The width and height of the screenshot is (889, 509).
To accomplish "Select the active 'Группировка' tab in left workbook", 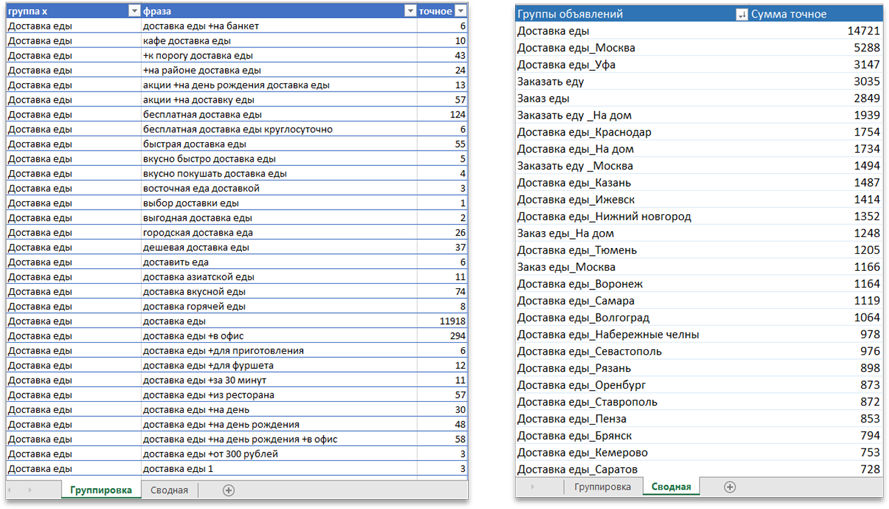I will point(99,490).
